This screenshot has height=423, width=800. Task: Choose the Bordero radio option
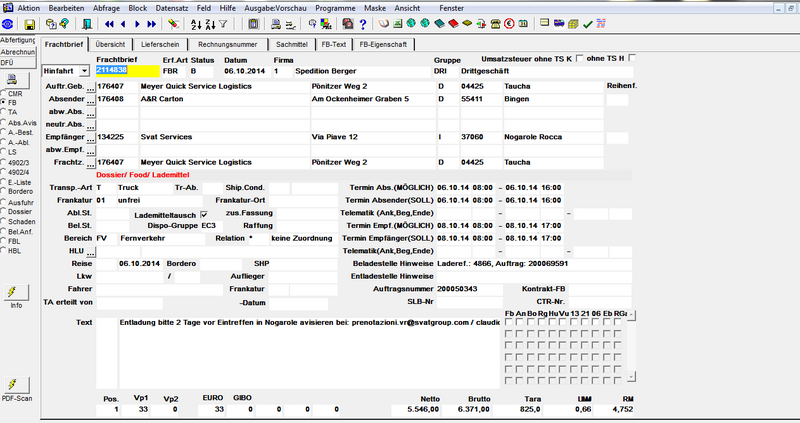[4, 191]
